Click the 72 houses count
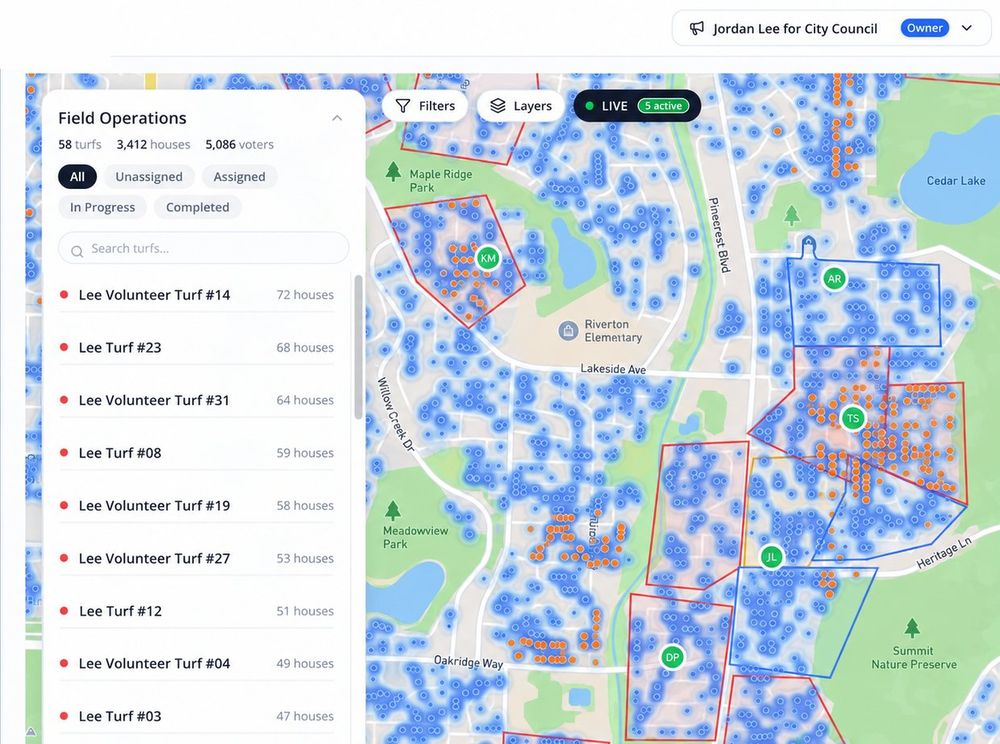Viewport: 1000px width, 744px height. (305, 295)
